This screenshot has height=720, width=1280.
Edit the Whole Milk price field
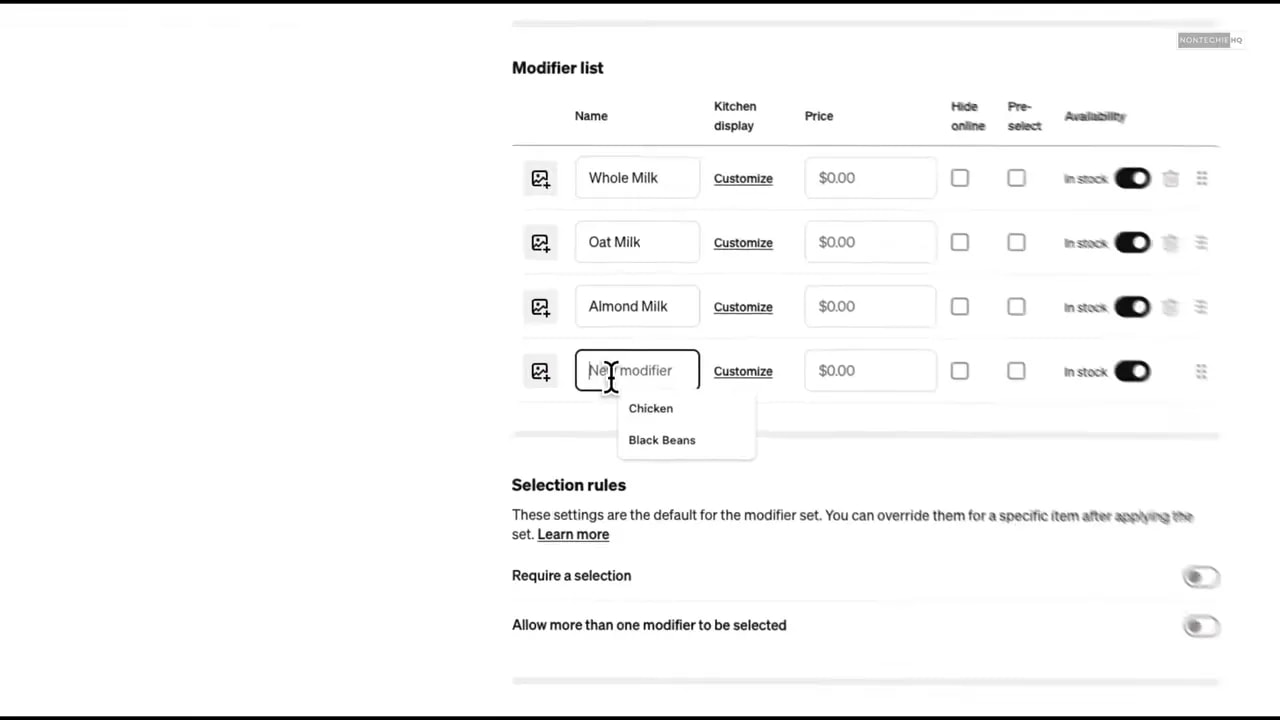pos(870,178)
